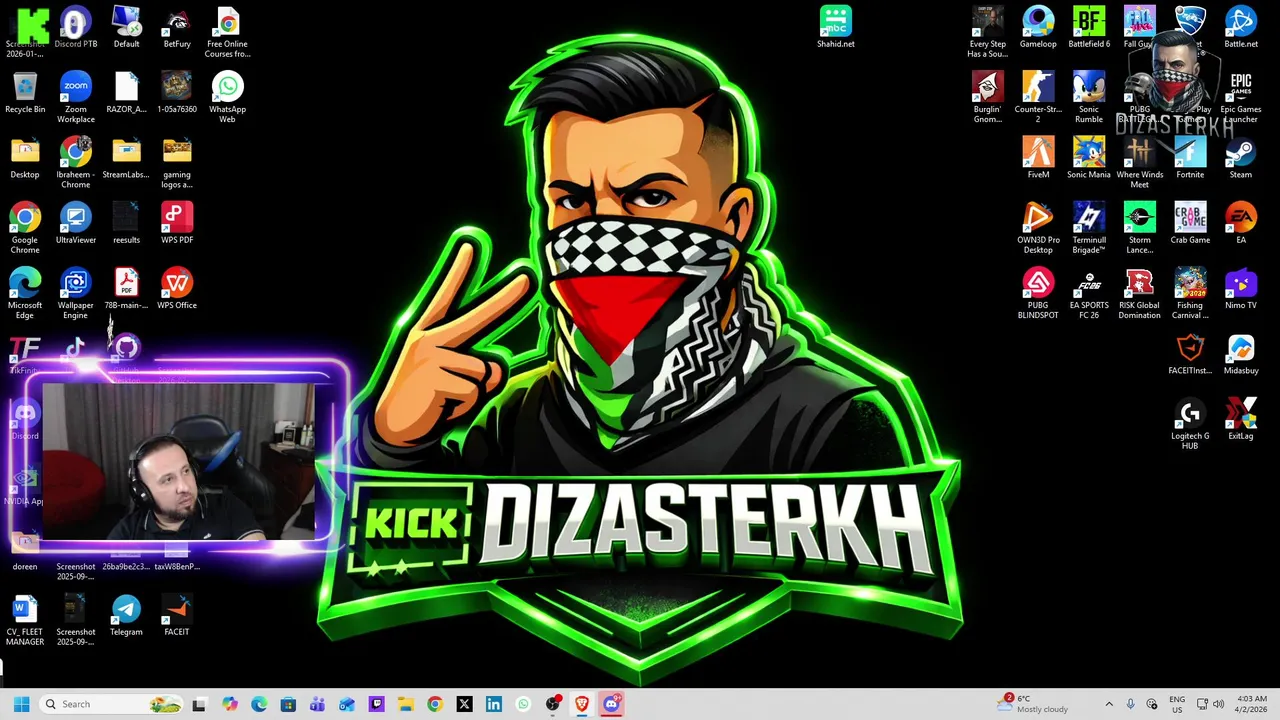Launch Steam from the desktop

point(1240,158)
